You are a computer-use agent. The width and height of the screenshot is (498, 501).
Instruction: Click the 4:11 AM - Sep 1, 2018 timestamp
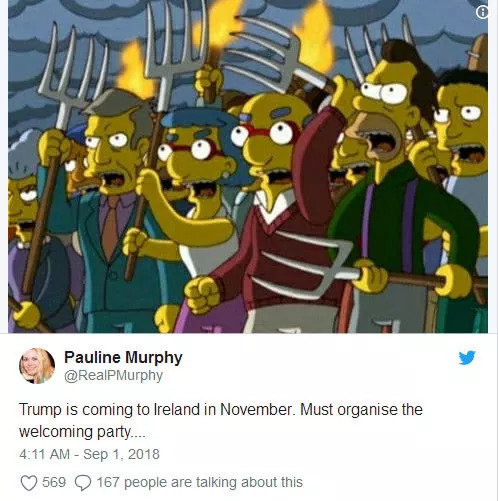[89, 454]
